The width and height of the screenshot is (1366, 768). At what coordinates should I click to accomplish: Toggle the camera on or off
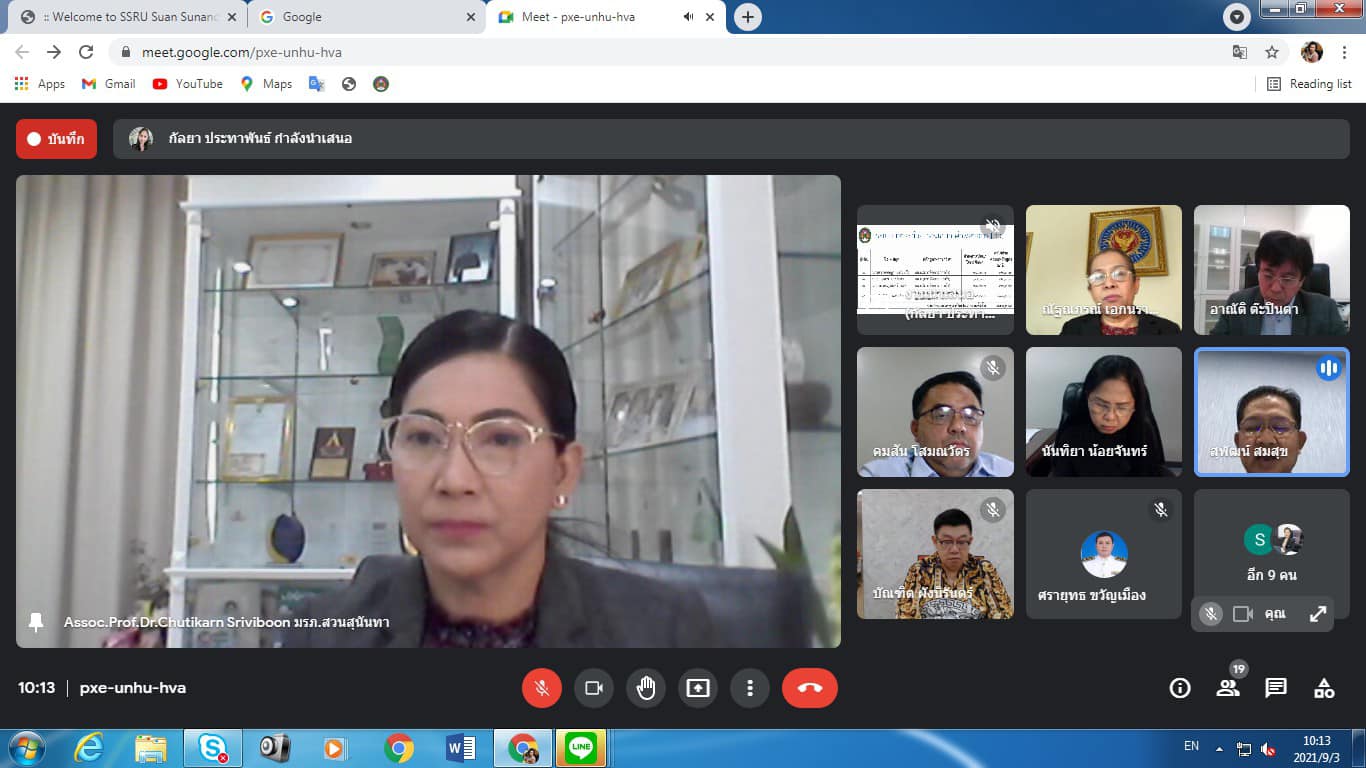click(x=593, y=688)
